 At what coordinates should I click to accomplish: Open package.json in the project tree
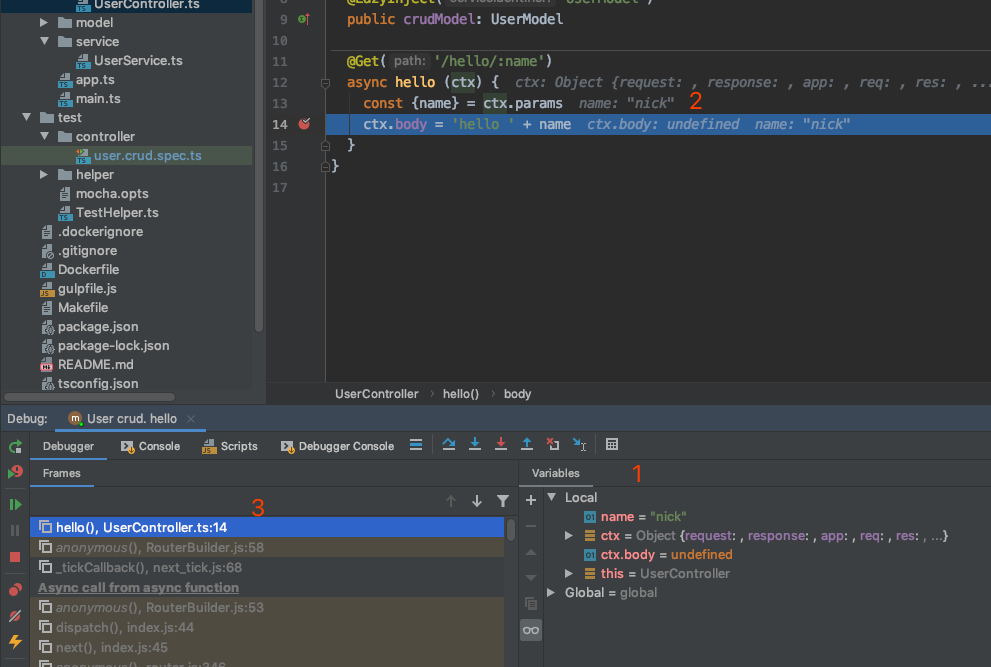click(98, 326)
